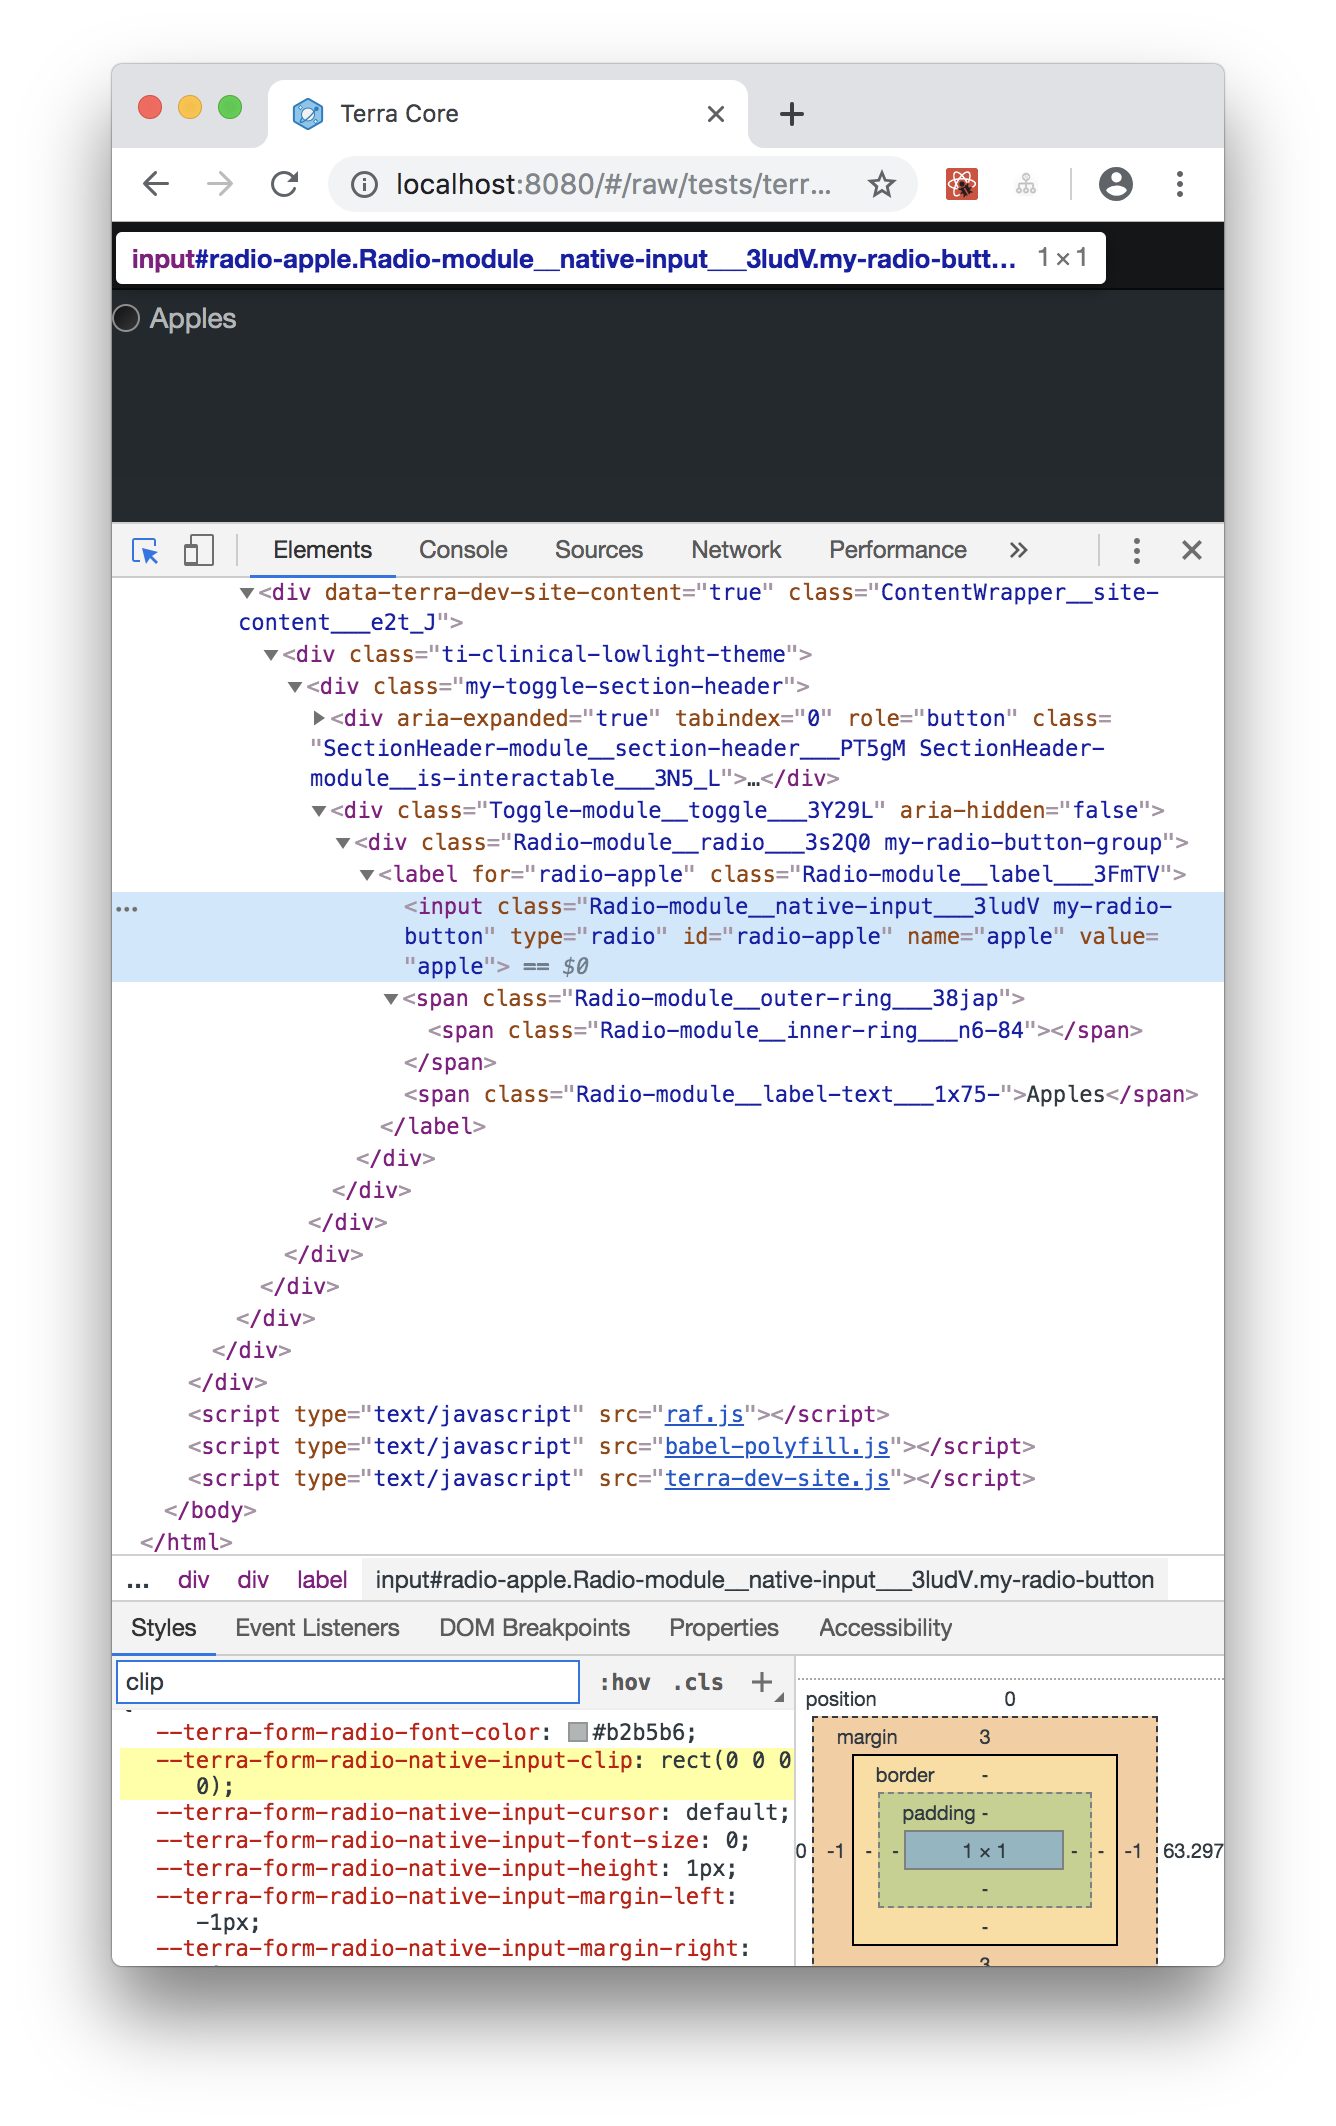
Task: Open the site information icon in the address bar
Action: click(x=365, y=184)
